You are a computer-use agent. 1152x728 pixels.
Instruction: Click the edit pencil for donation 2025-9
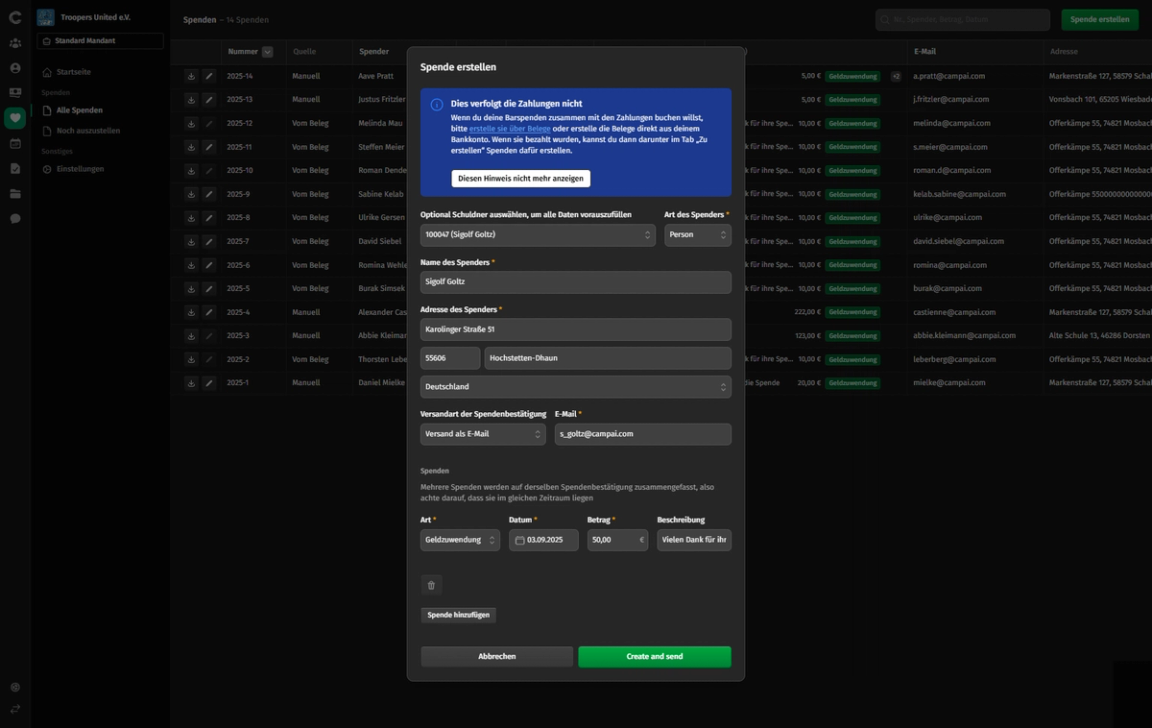coord(209,195)
